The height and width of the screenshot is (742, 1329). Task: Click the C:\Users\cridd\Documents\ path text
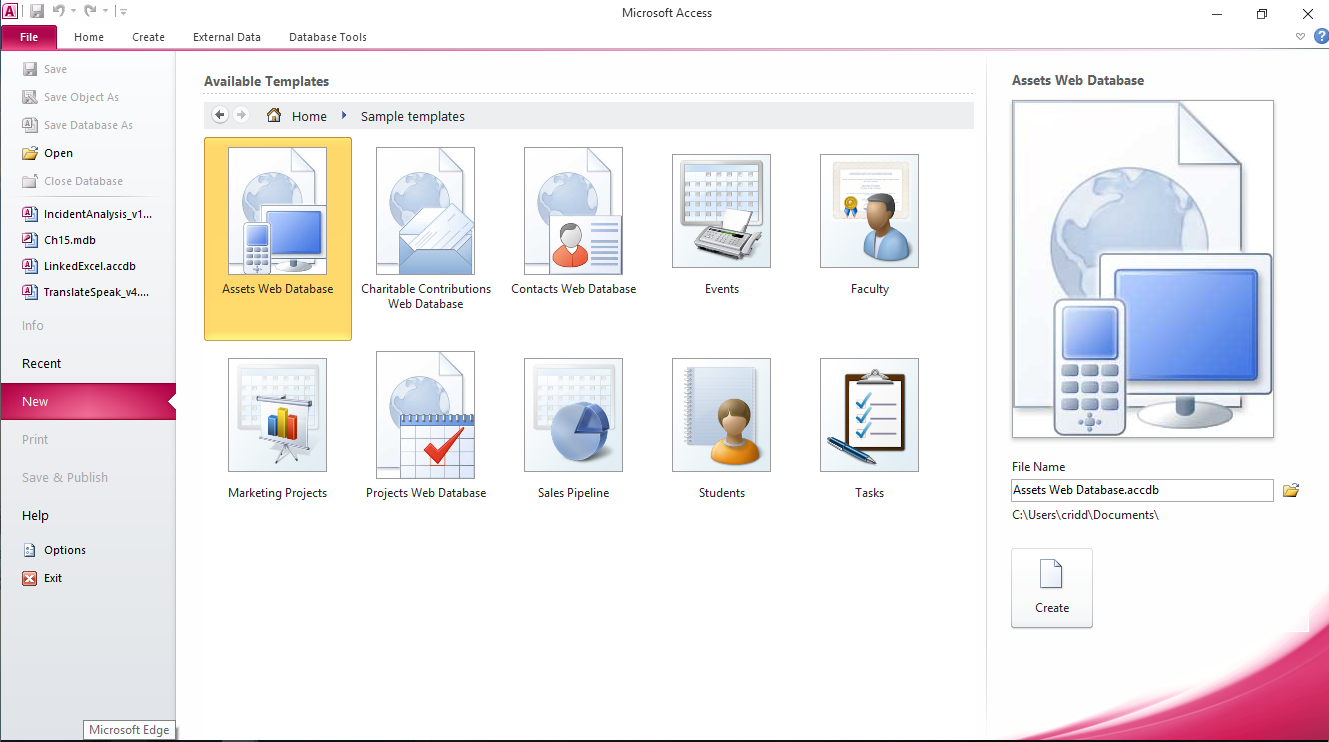click(x=1085, y=515)
